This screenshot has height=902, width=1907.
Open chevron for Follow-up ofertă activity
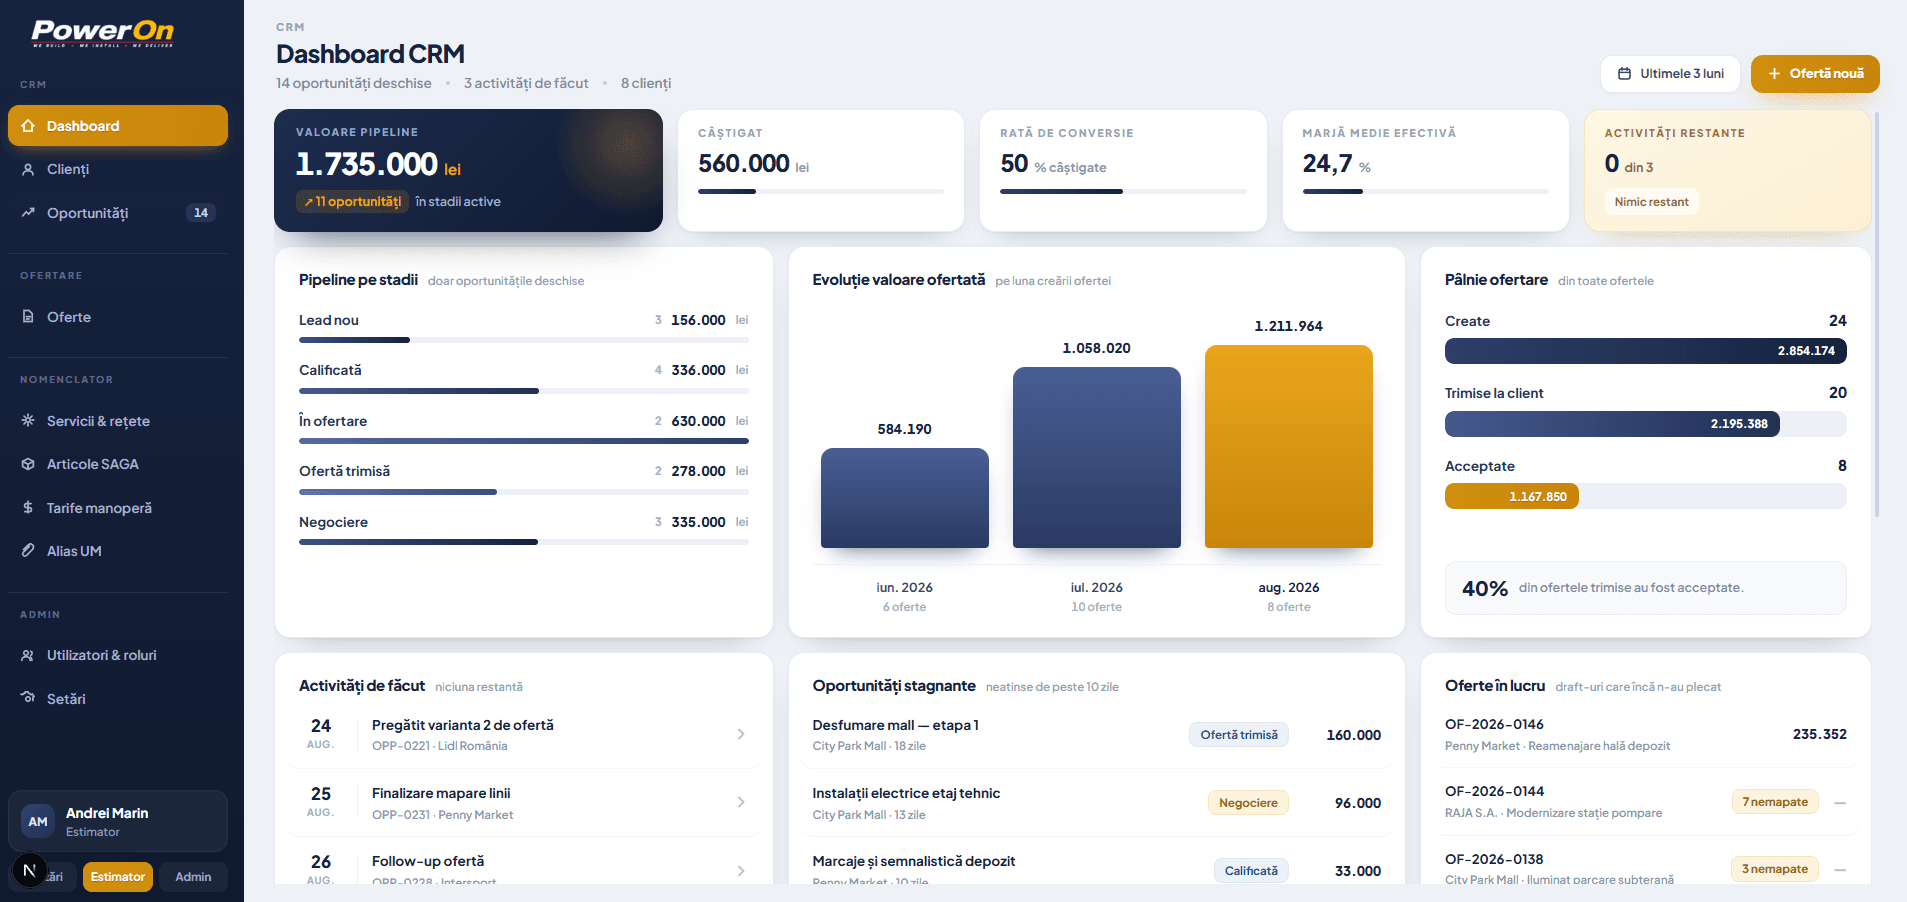click(741, 870)
